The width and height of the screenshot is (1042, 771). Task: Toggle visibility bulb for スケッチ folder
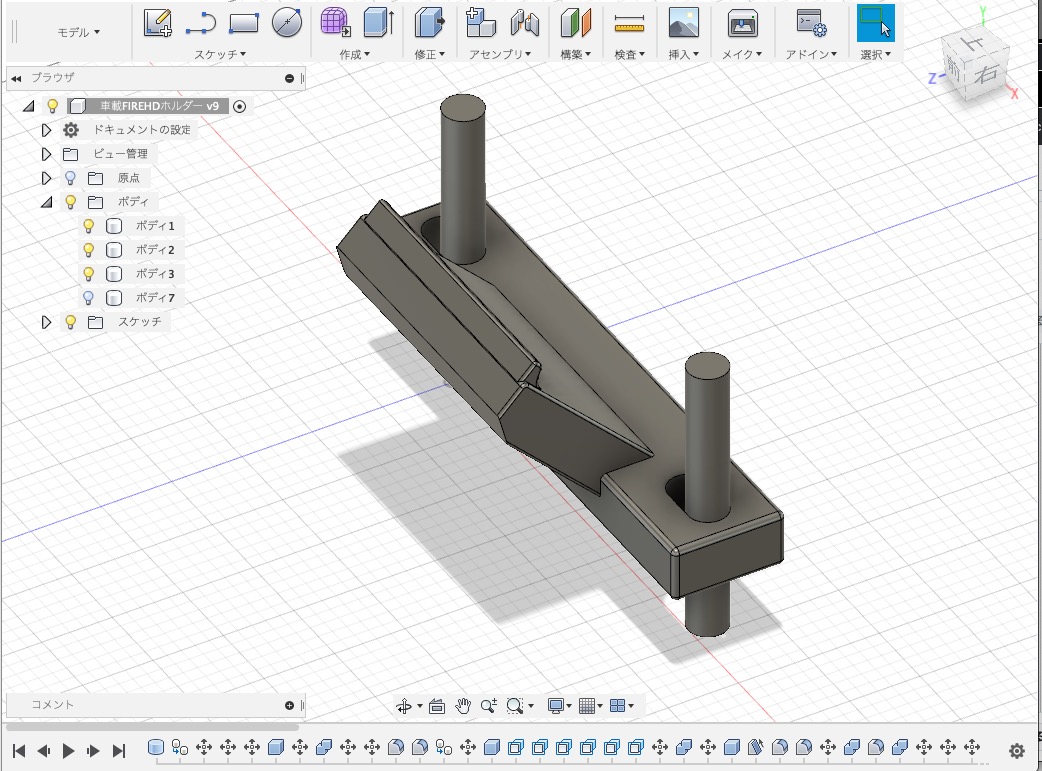(x=70, y=322)
